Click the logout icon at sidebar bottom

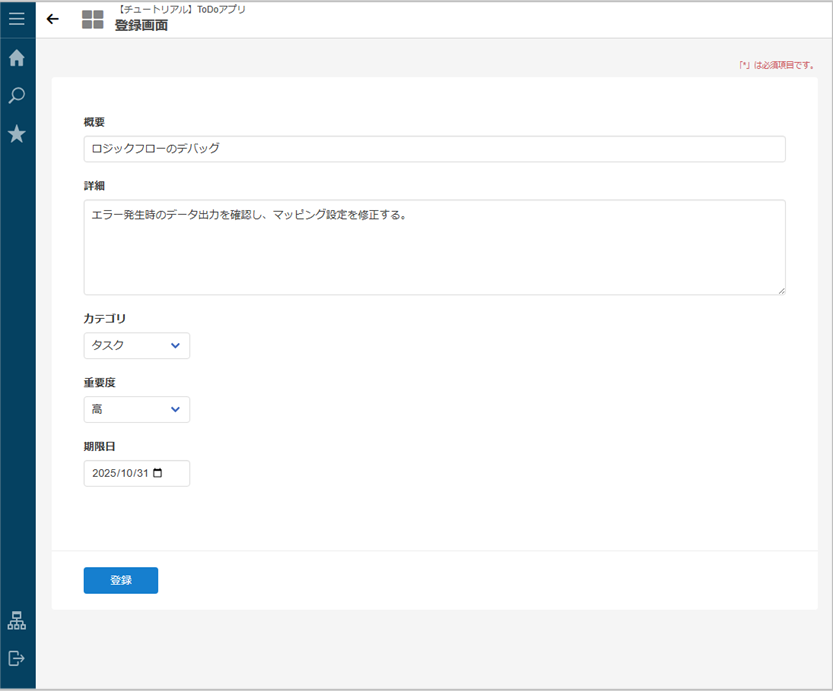[17, 658]
